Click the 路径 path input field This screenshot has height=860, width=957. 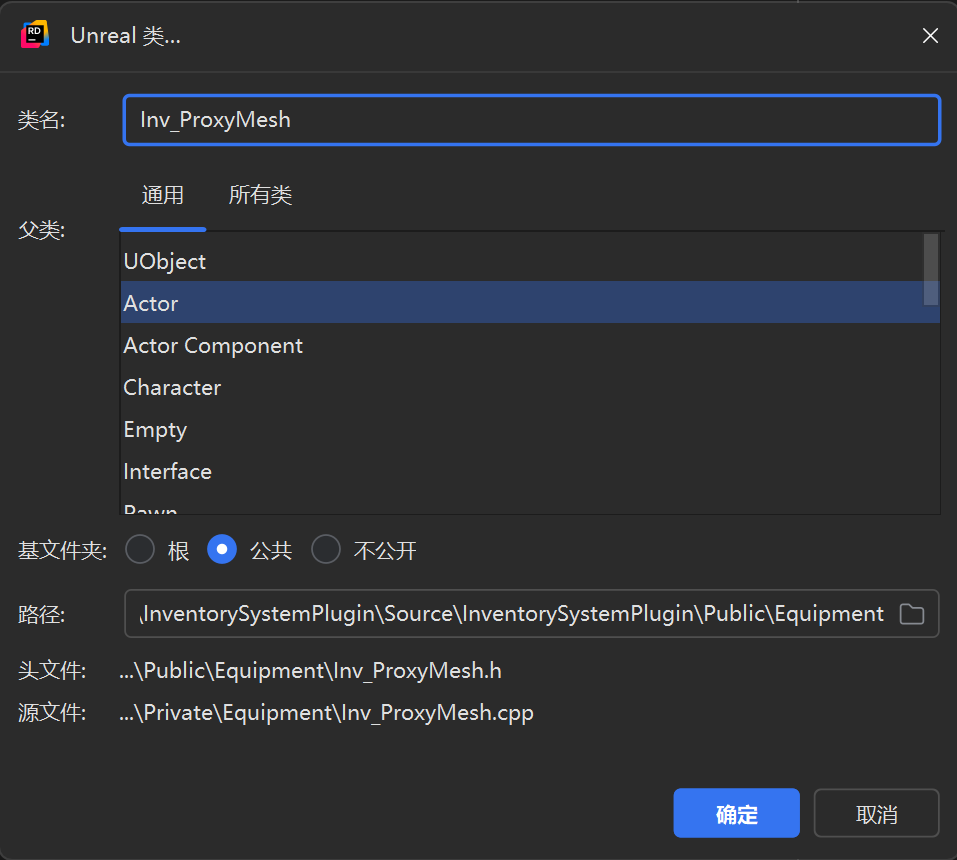click(510, 614)
